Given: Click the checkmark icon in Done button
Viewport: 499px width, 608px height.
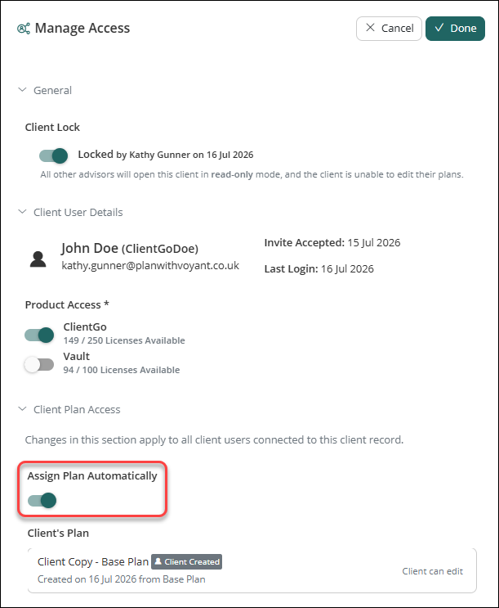Looking at the screenshot, I should click(439, 28).
